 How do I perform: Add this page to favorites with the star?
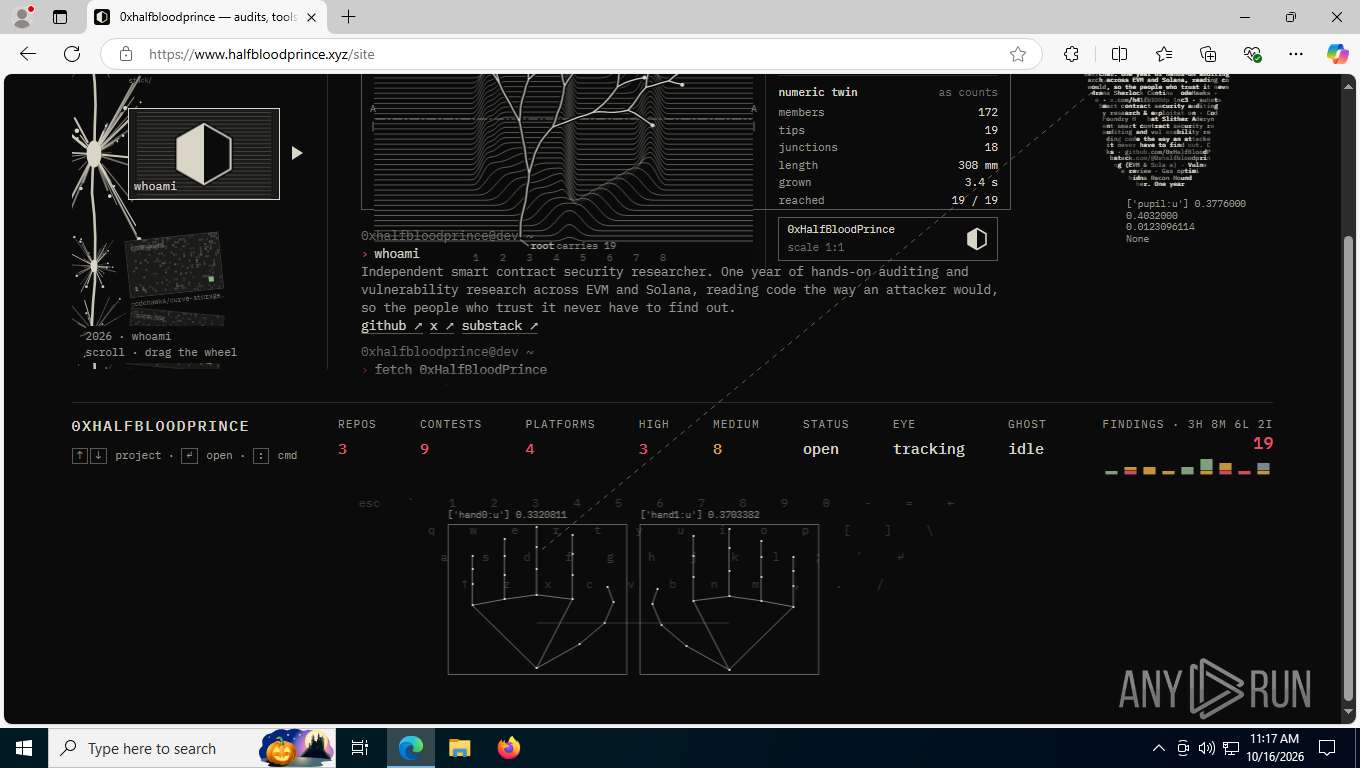(1018, 54)
